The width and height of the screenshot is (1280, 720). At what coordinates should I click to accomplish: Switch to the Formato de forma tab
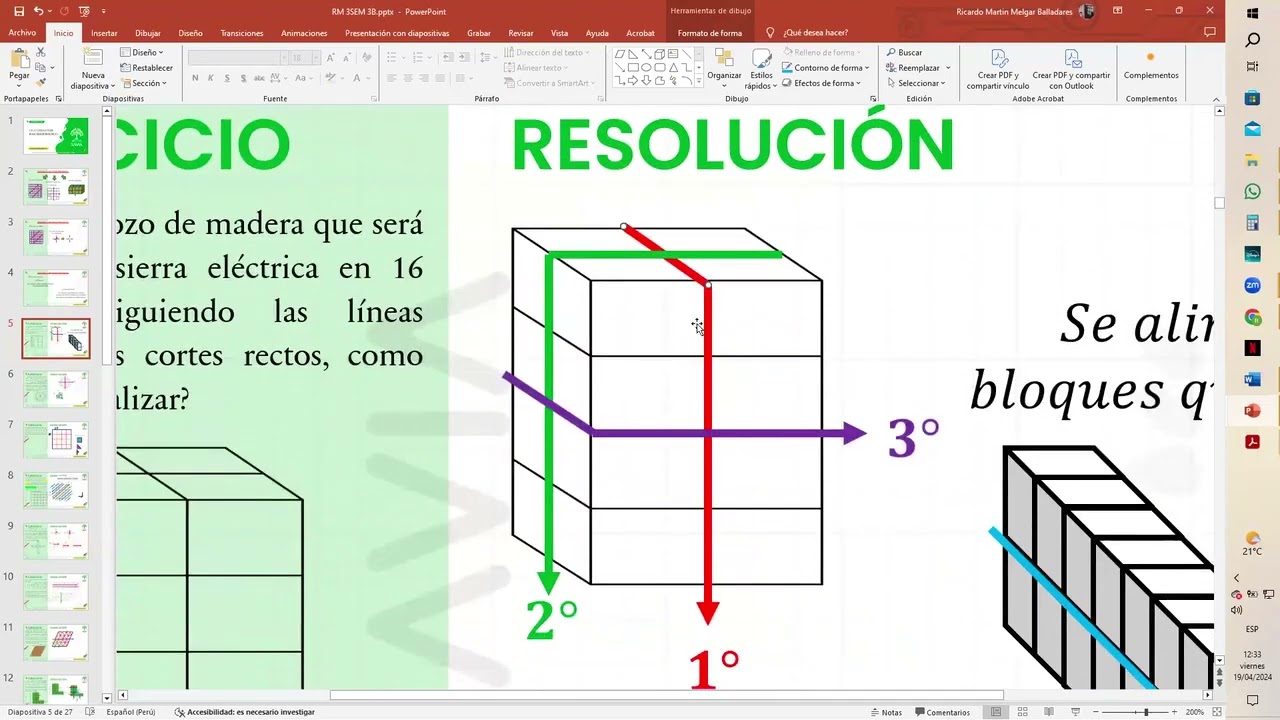point(710,33)
